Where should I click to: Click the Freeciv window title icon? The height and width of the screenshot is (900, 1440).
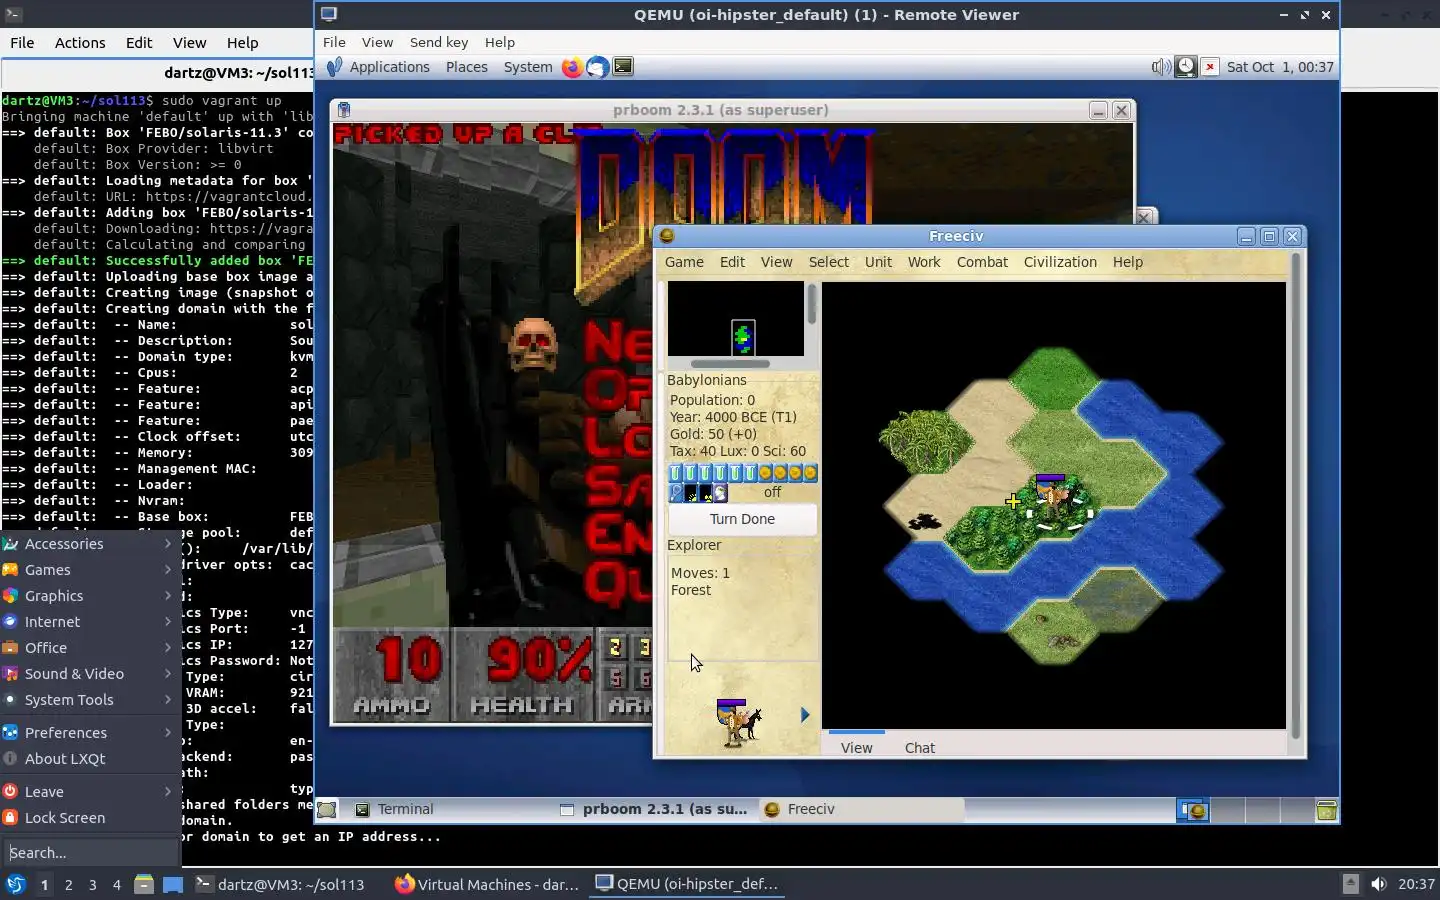click(667, 236)
